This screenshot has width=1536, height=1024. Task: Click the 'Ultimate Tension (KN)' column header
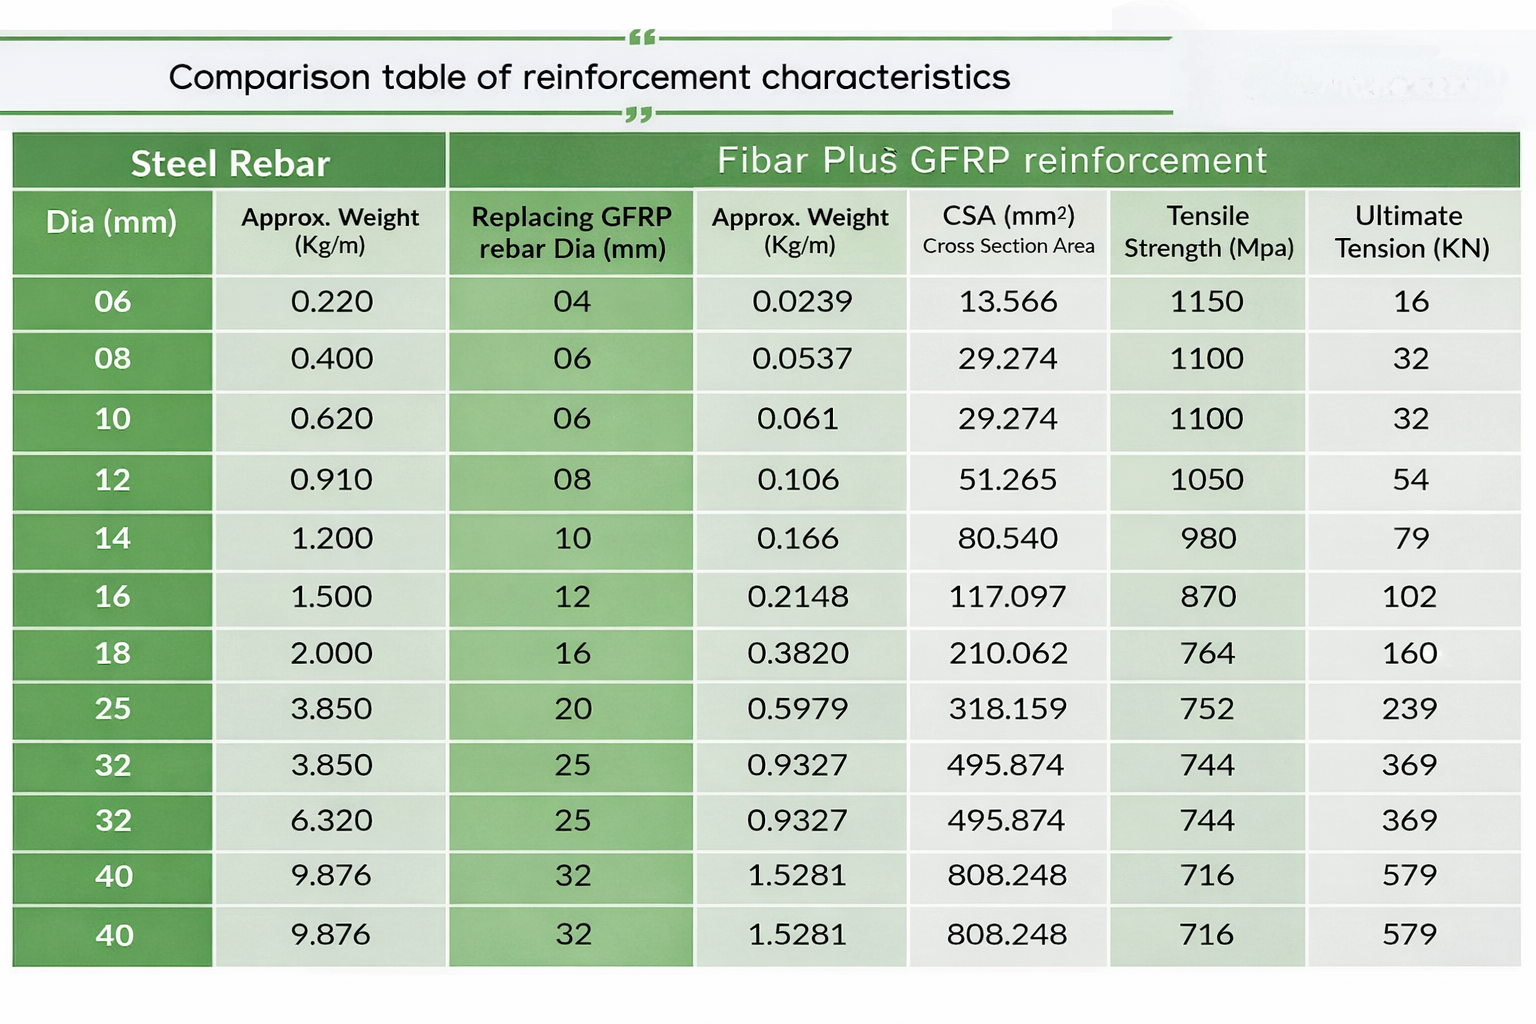coord(1410,232)
